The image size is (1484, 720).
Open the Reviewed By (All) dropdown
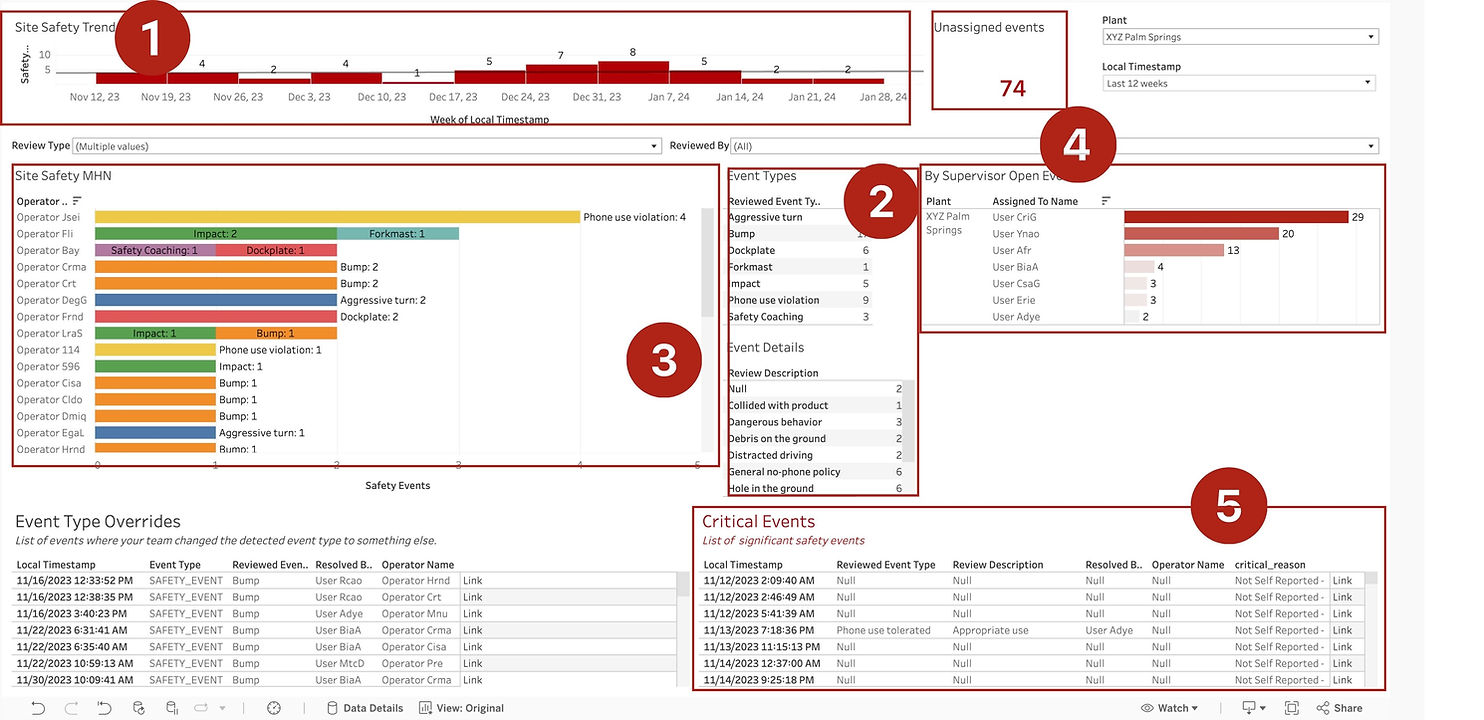pos(1055,146)
